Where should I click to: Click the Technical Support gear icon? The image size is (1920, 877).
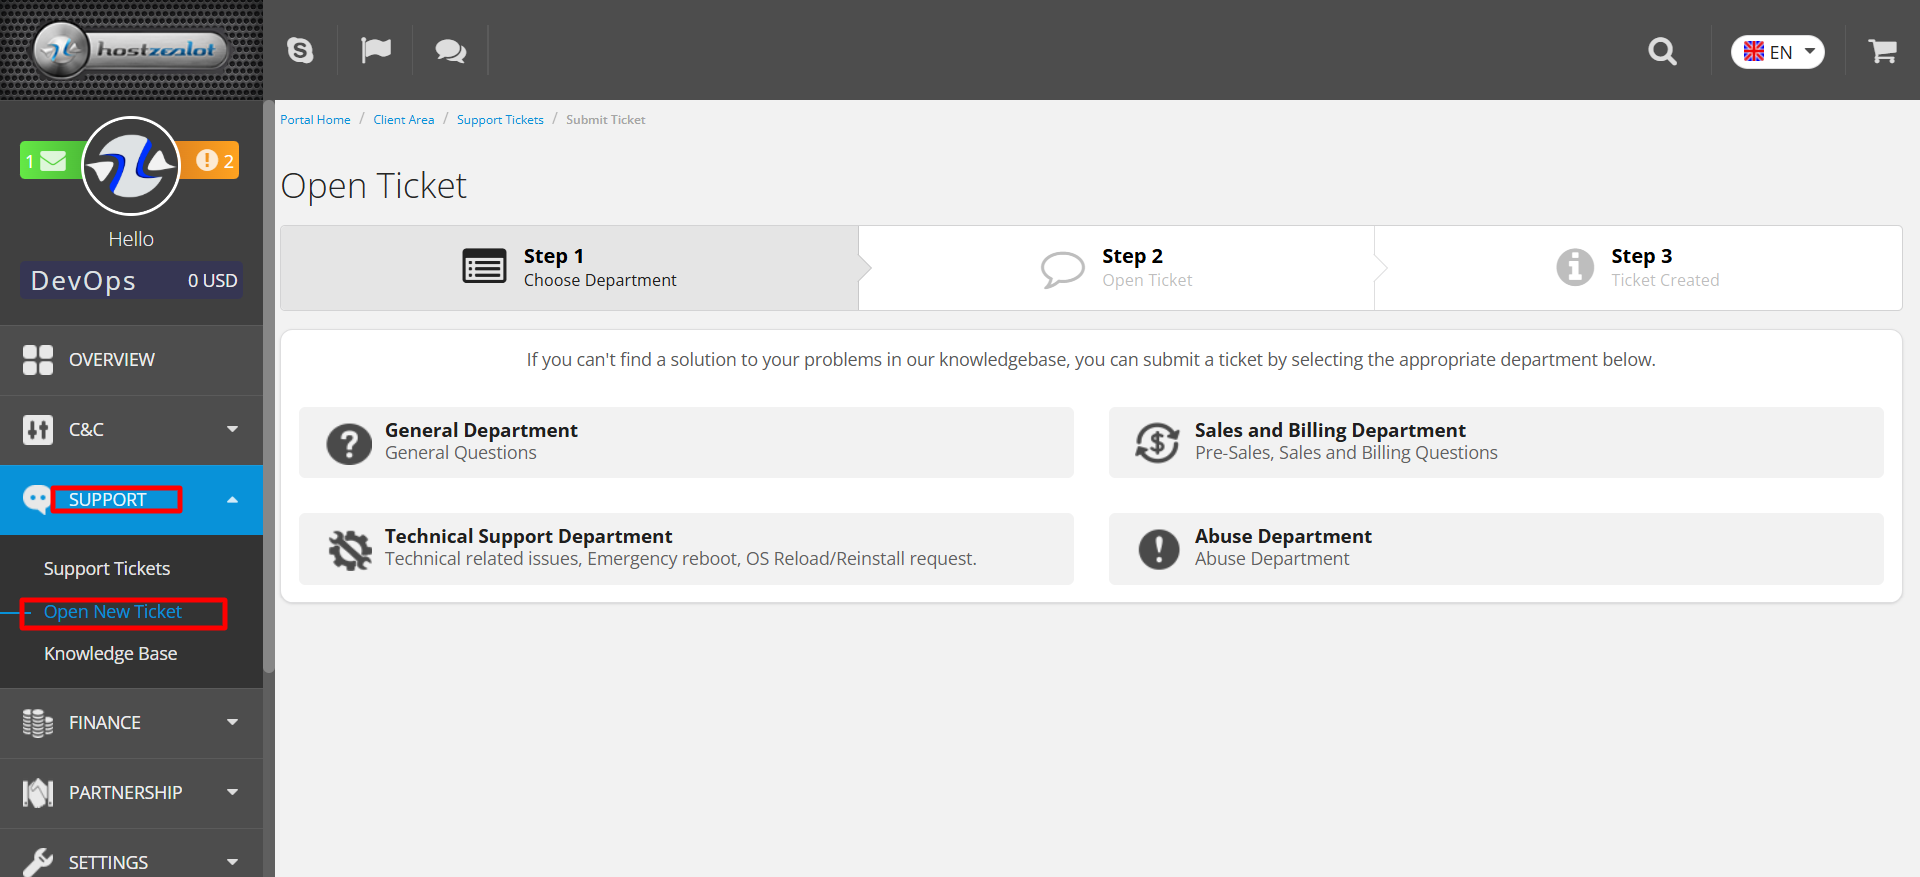point(350,549)
